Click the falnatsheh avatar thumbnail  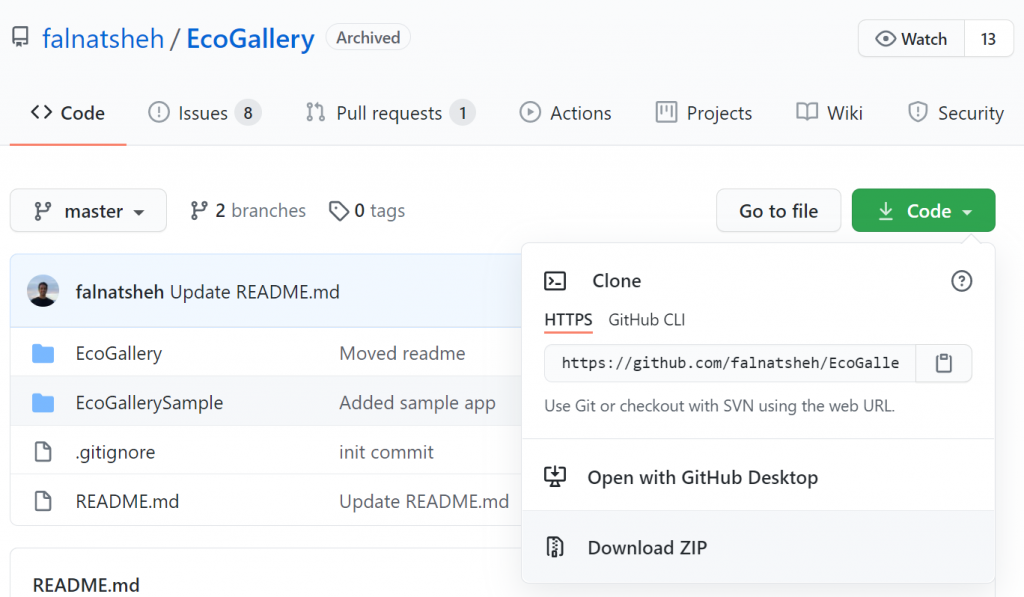coord(43,292)
